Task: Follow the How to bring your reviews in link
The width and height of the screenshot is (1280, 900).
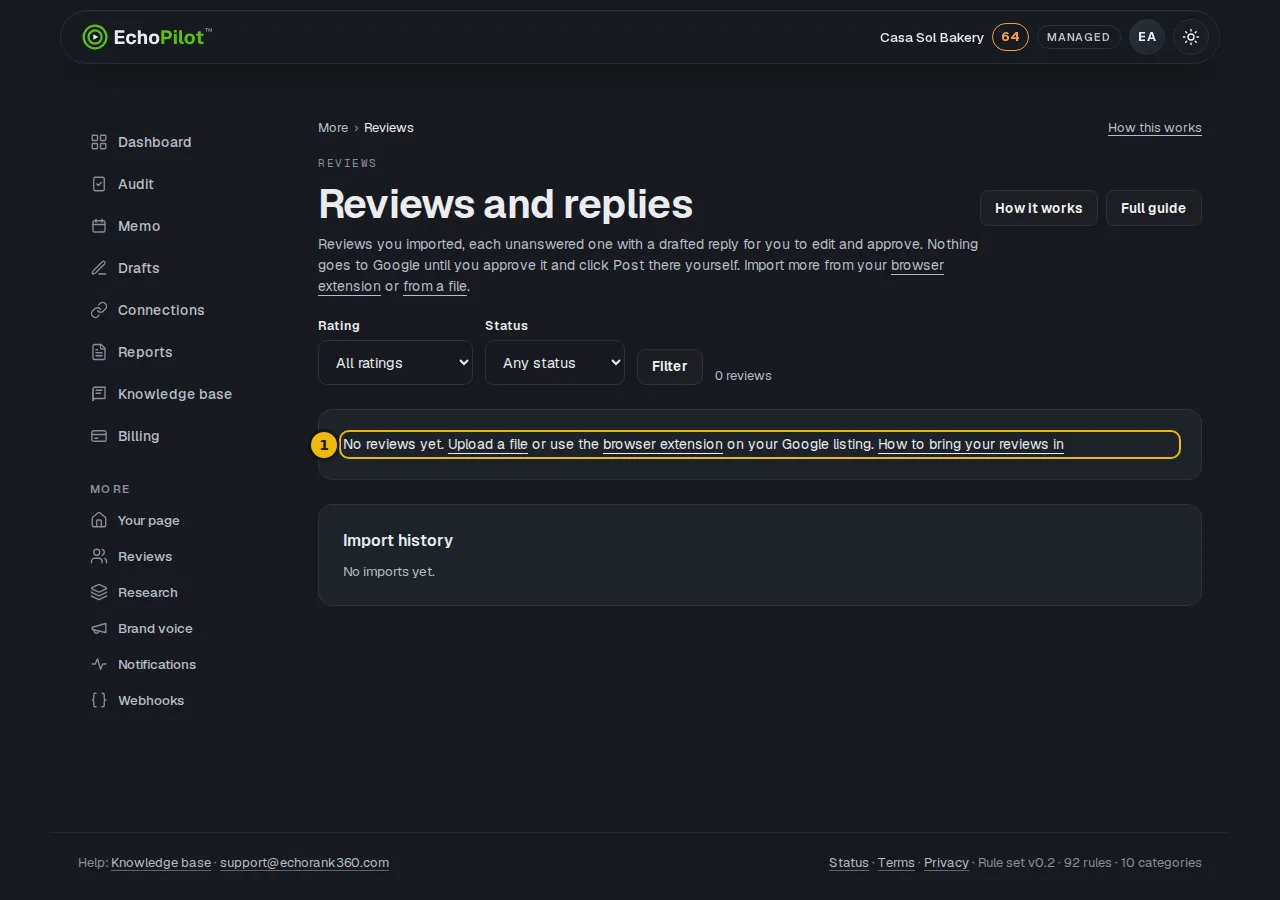Action: (x=971, y=444)
